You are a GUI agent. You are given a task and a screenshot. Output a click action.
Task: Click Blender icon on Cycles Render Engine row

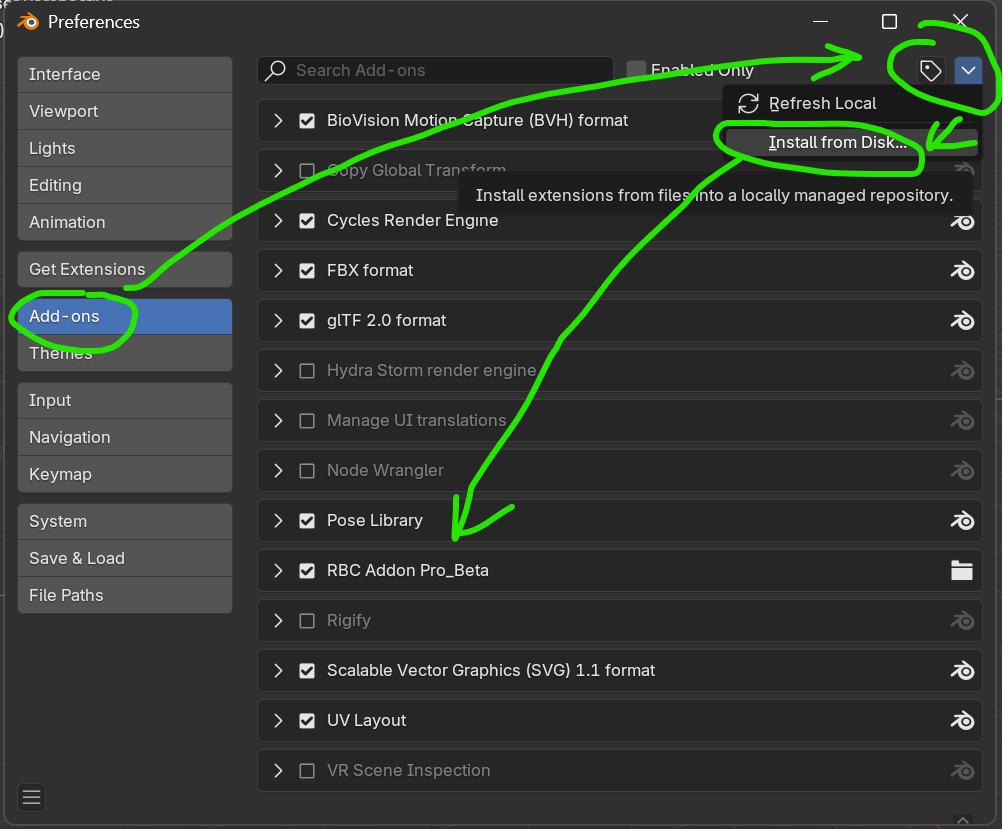tap(962, 221)
